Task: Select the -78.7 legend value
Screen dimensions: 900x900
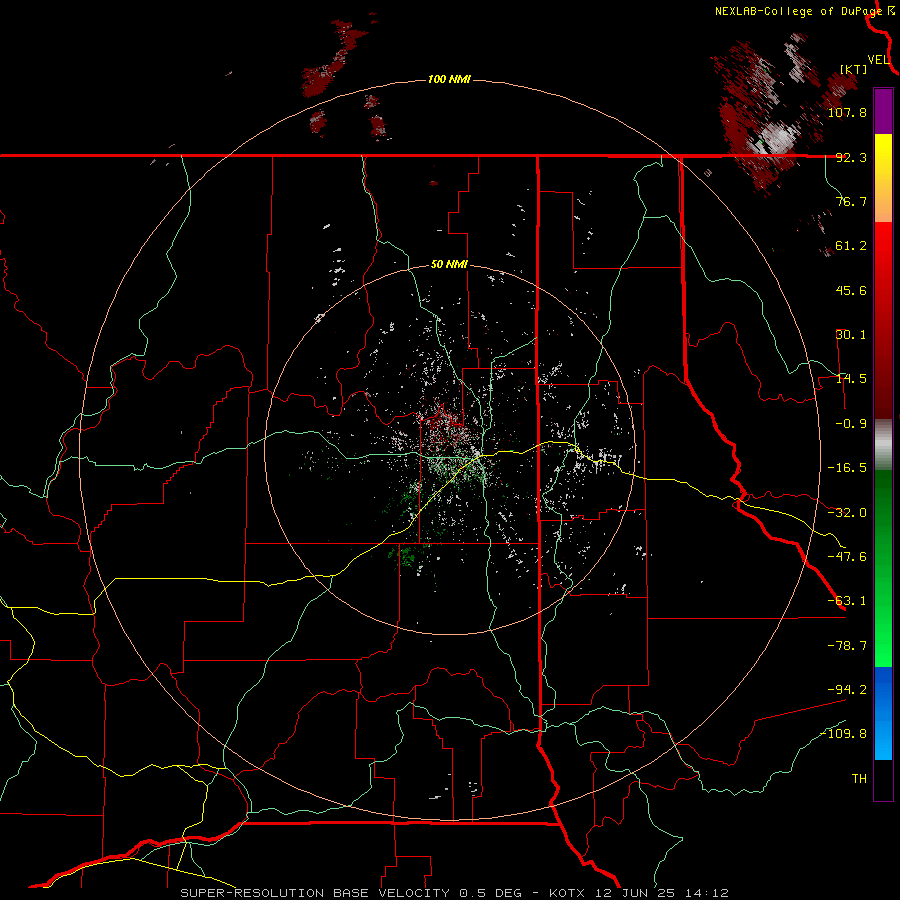Action: [847, 646]
